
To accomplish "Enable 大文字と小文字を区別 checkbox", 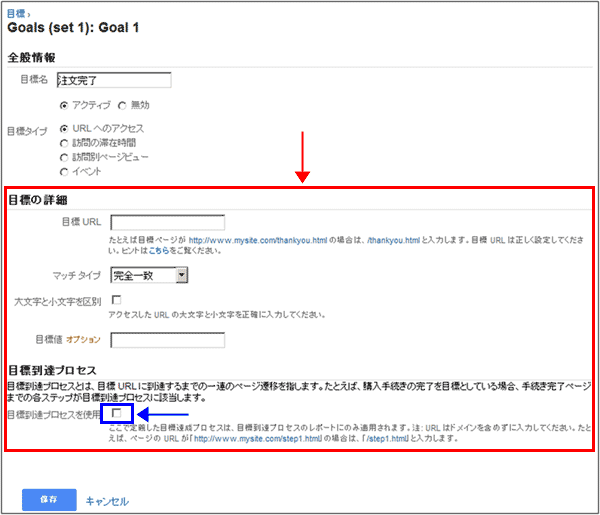I will pos(116,300).
